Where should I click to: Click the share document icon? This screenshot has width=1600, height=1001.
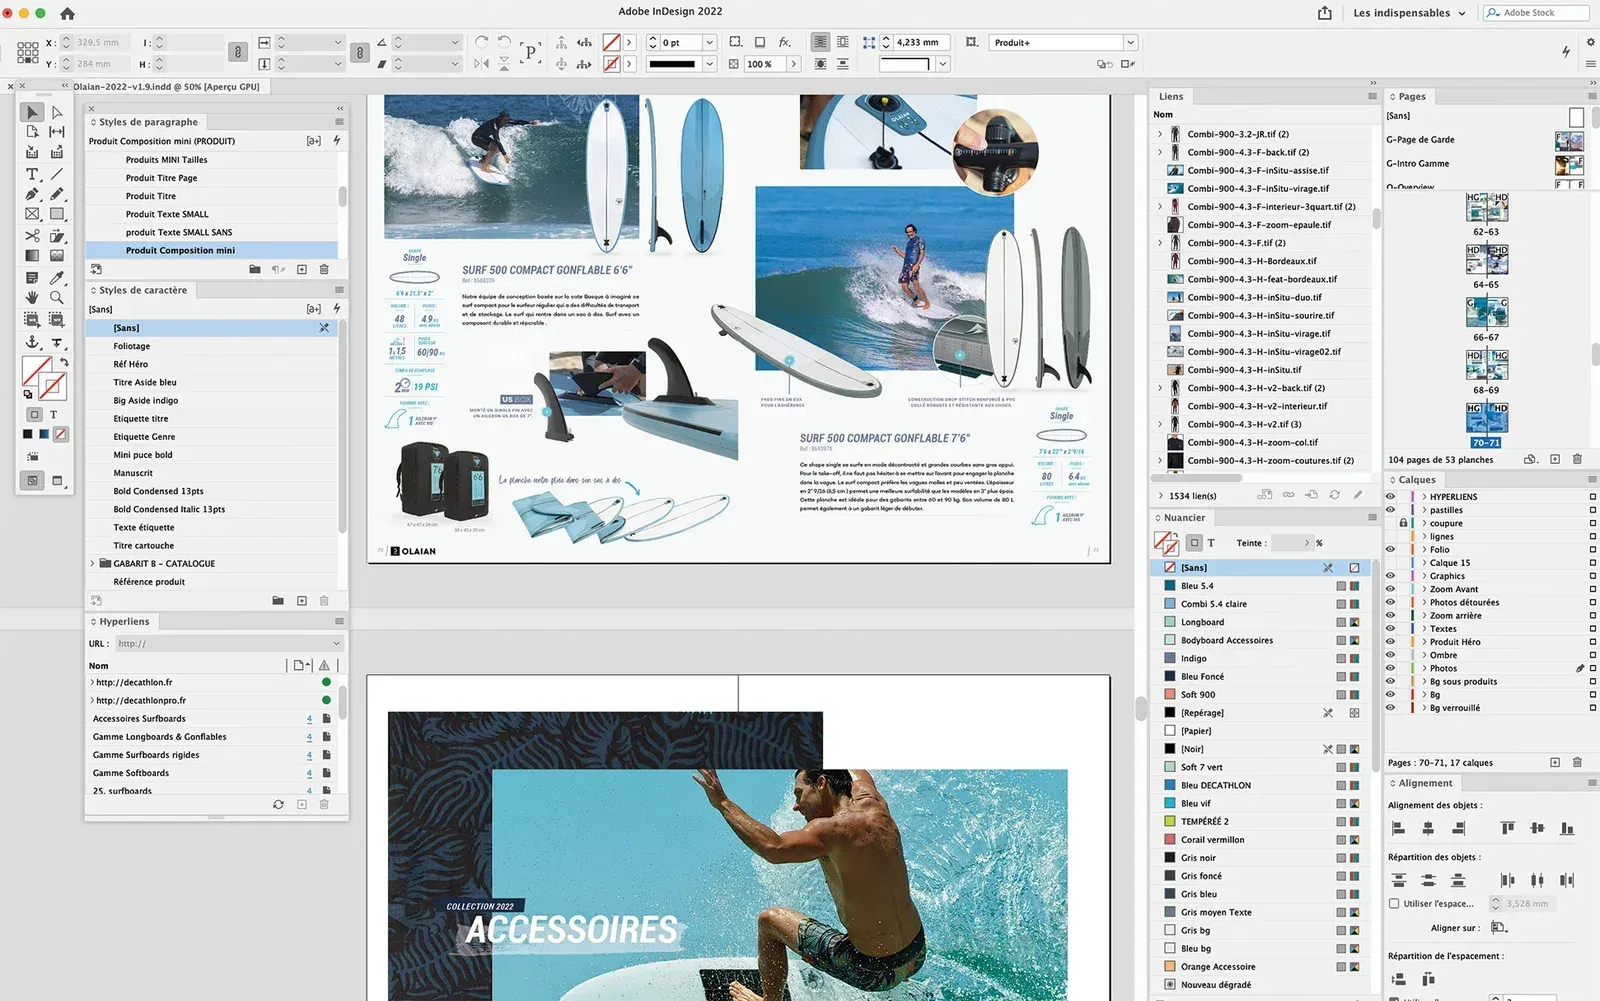coord(1325,13)
